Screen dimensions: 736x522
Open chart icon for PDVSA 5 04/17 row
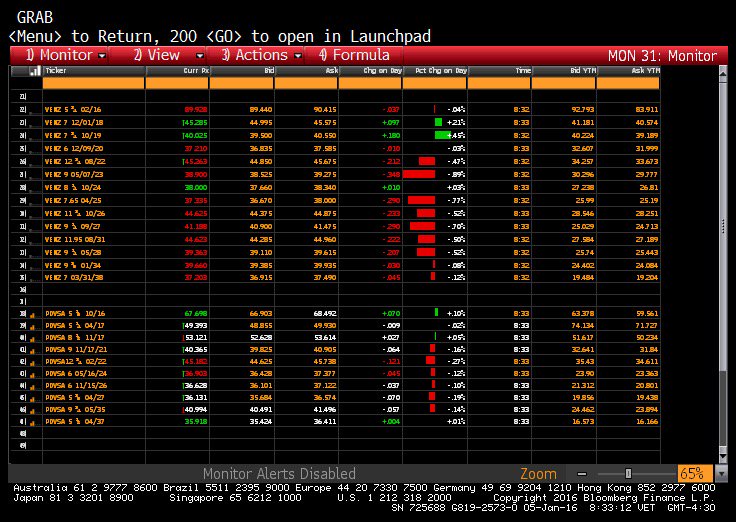coord(33,326)
